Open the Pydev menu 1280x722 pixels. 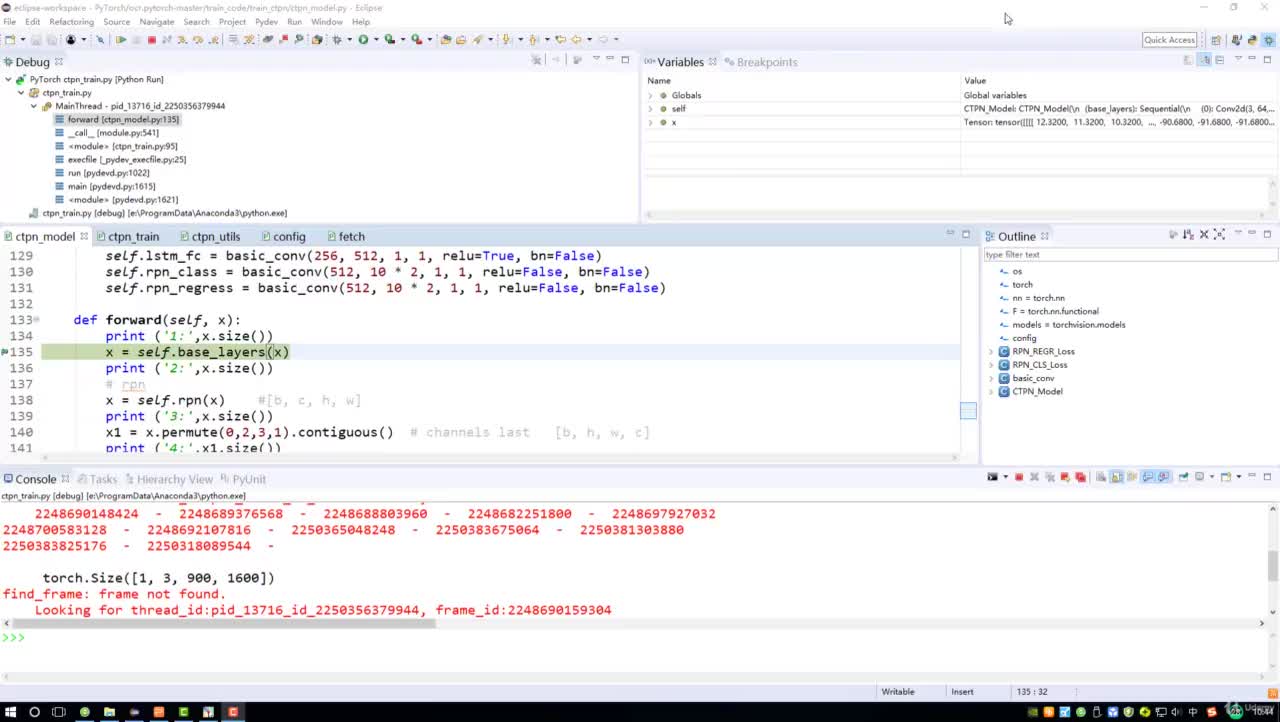pos(266,21)
